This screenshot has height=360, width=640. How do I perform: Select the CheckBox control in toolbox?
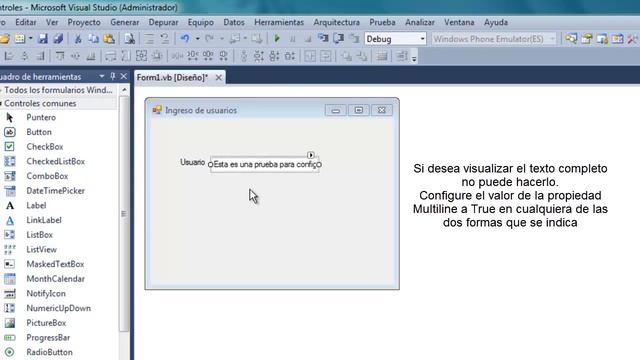point(44,147)
